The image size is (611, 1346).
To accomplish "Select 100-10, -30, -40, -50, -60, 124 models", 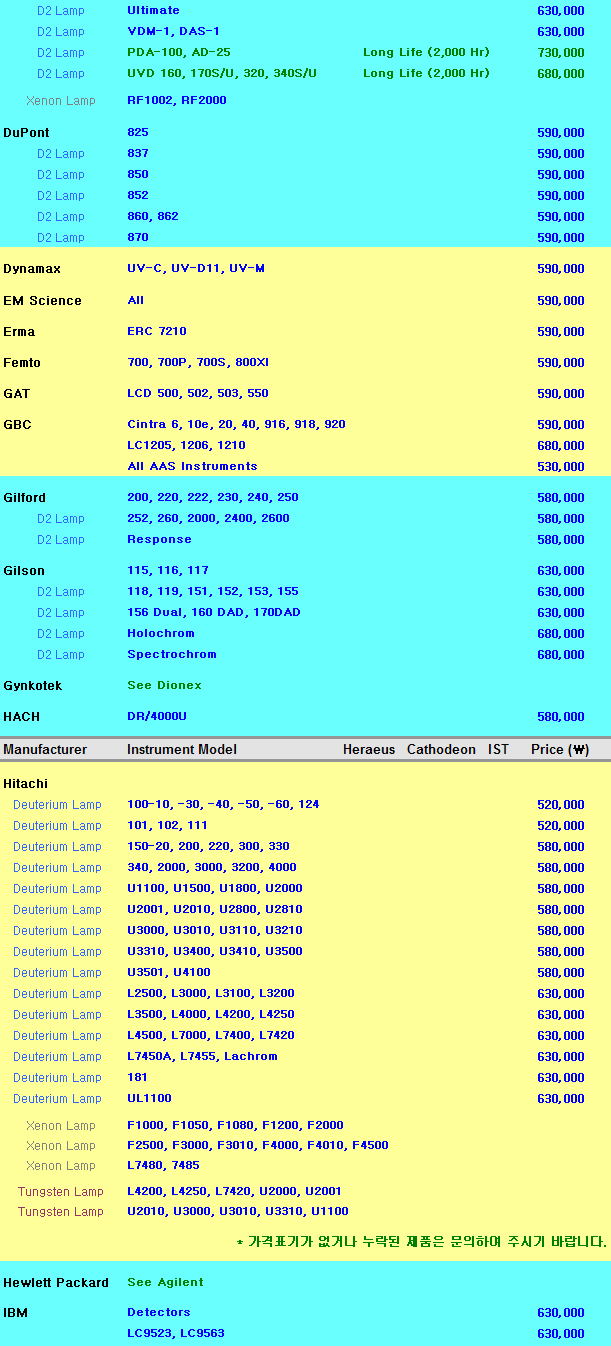I will (223, 804).
